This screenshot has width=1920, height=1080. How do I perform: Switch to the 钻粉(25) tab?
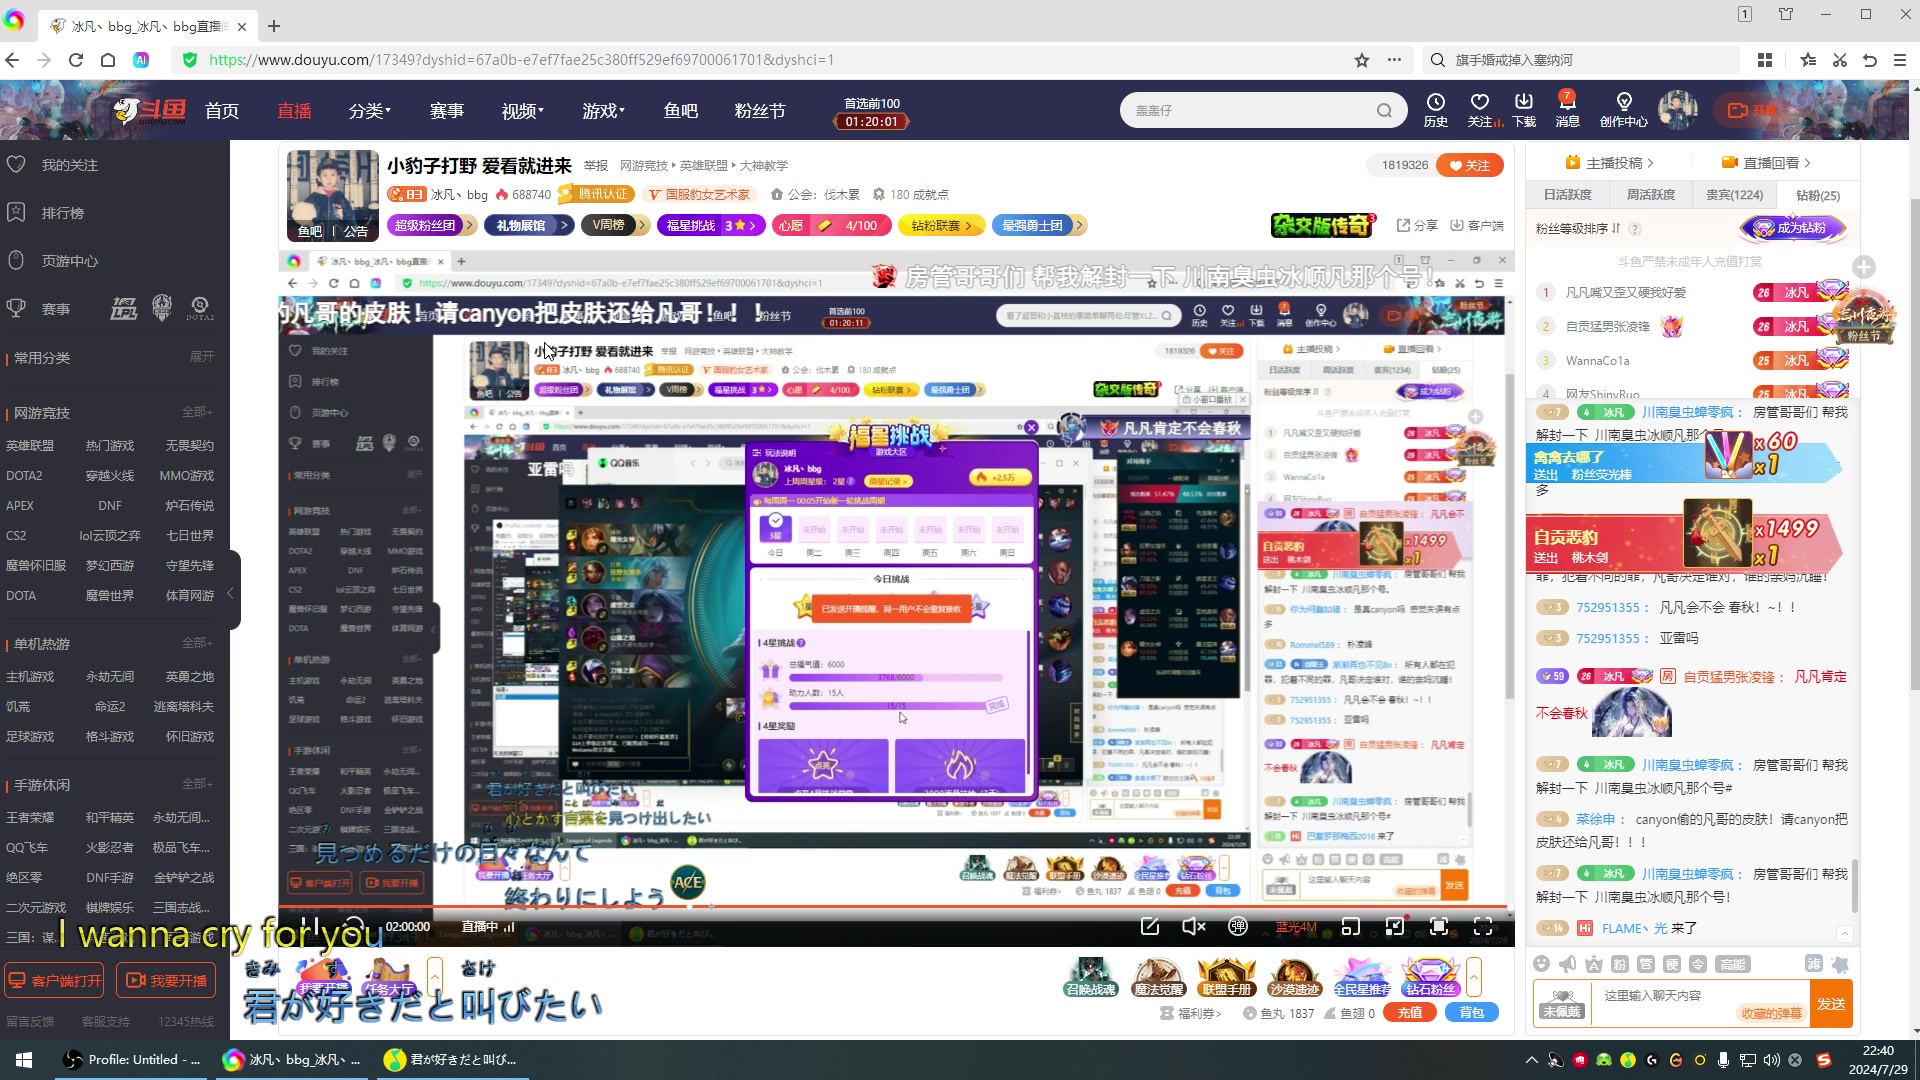(1817, 195)
